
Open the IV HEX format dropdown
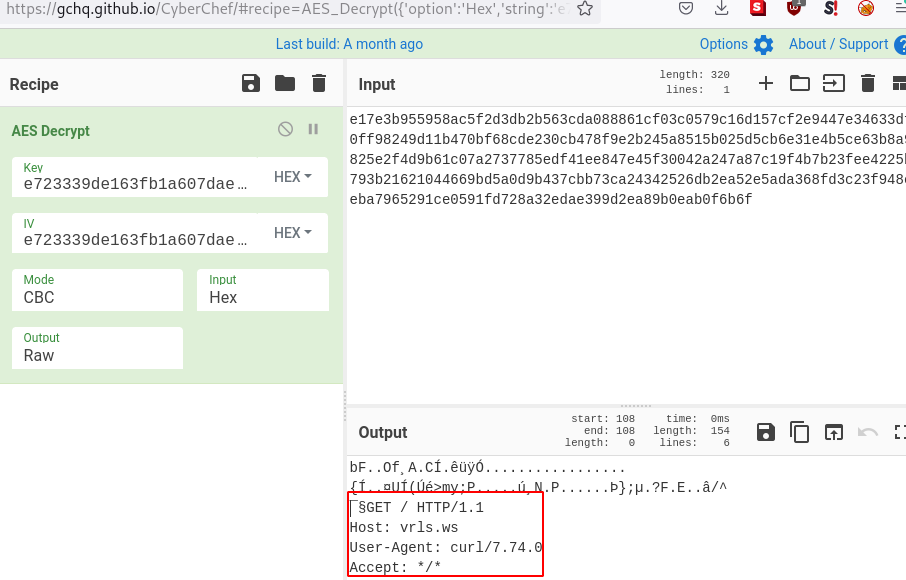pos(293,233)
